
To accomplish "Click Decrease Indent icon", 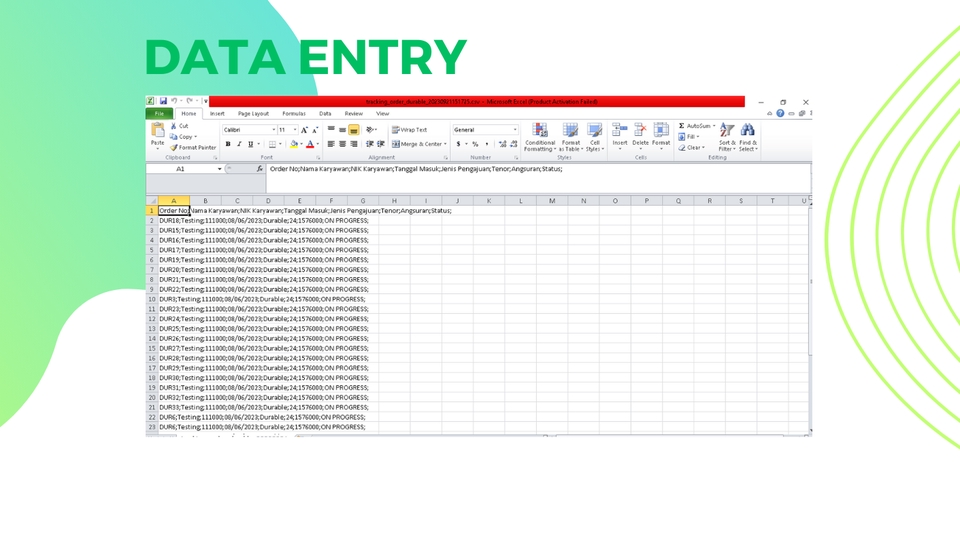I will click(x=370, y=144).
